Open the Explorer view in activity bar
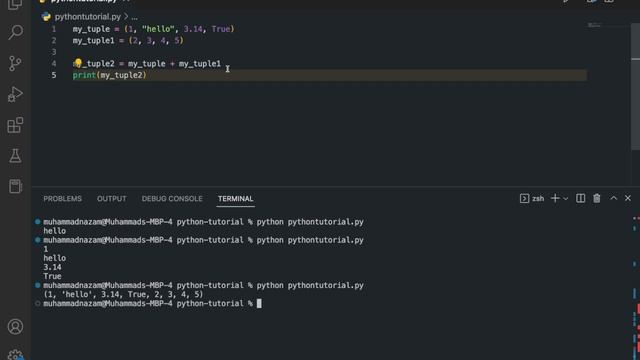The image size is (640, 360). 15,4
